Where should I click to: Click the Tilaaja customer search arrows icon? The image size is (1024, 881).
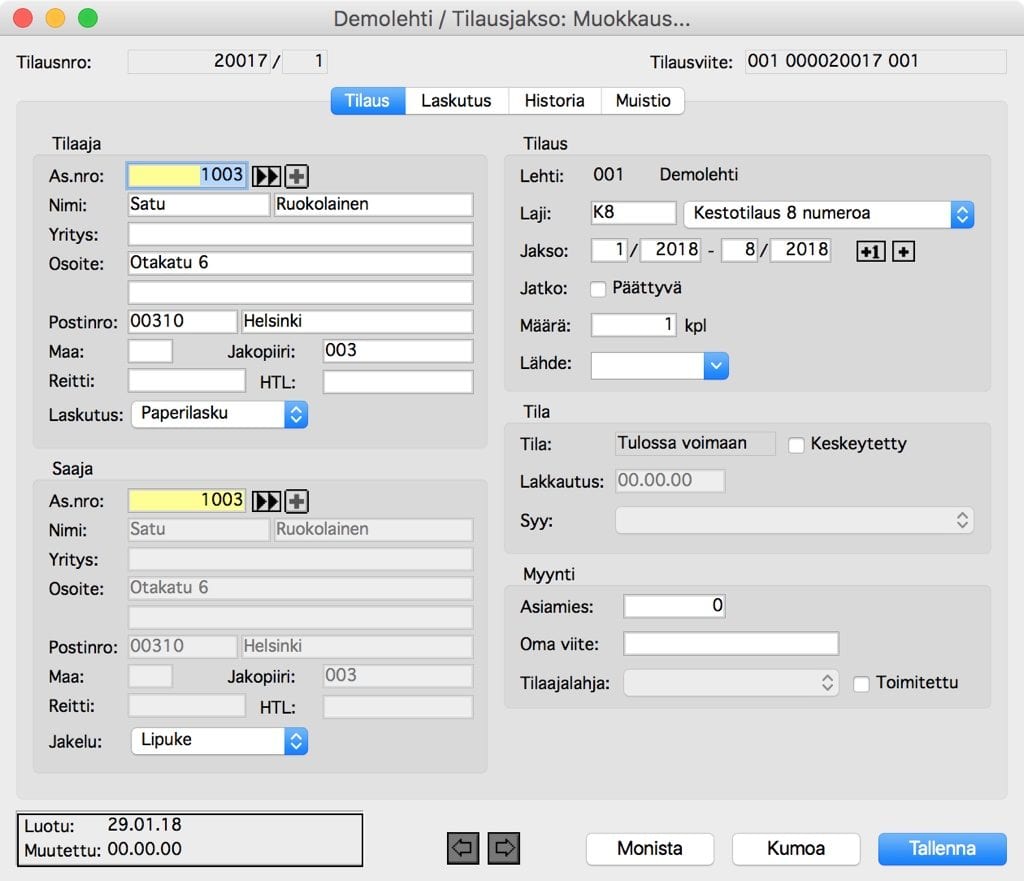point(266,176)
